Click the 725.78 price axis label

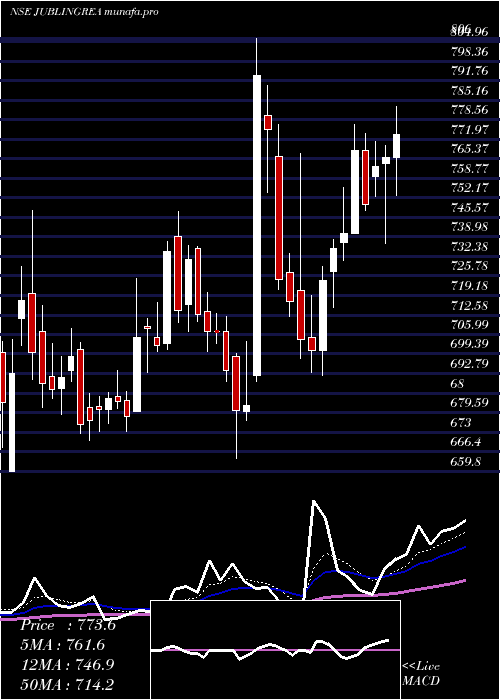tap(469, 266)
